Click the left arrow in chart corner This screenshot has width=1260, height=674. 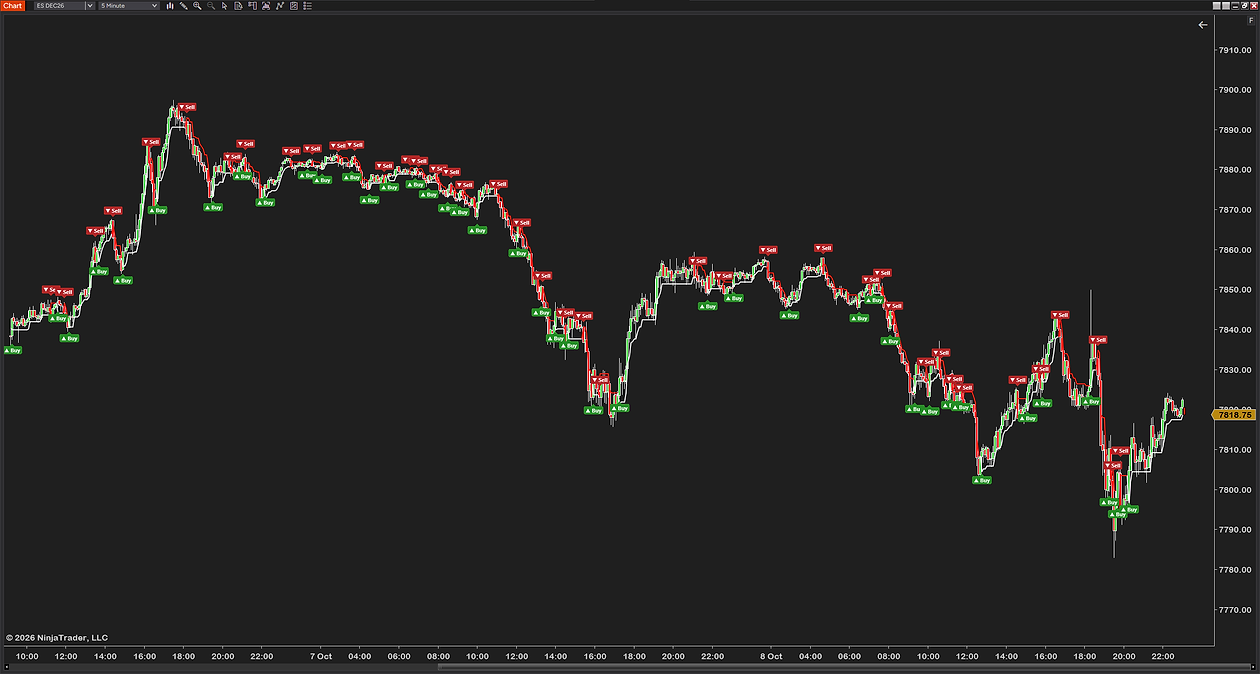click(1203, 25)
